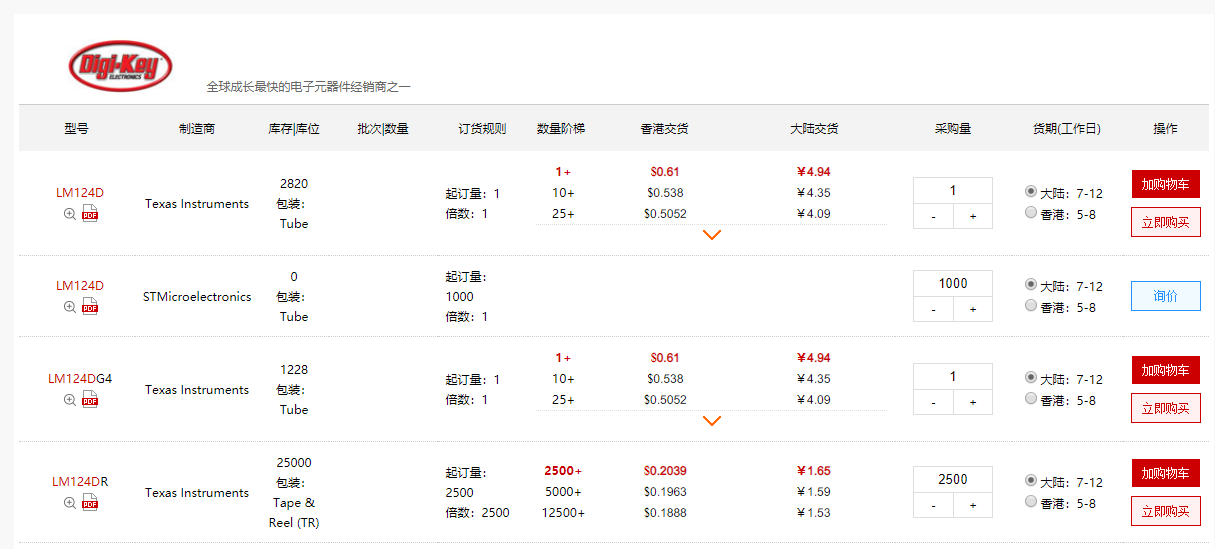The width and height of the screenshot is (1215, 549).
Task: Select 香港 5-8 delivery for first LM124D
Action: pyautogui.click(x=1031, y=212)
